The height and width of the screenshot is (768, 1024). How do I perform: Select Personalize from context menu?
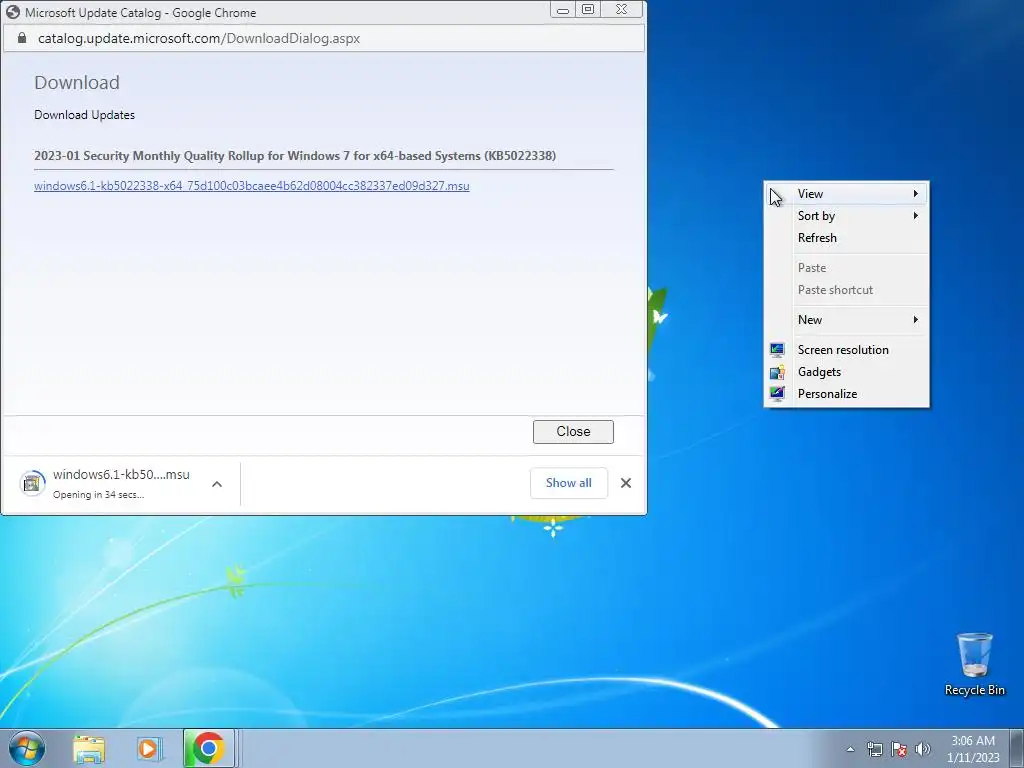coord(846,394)
